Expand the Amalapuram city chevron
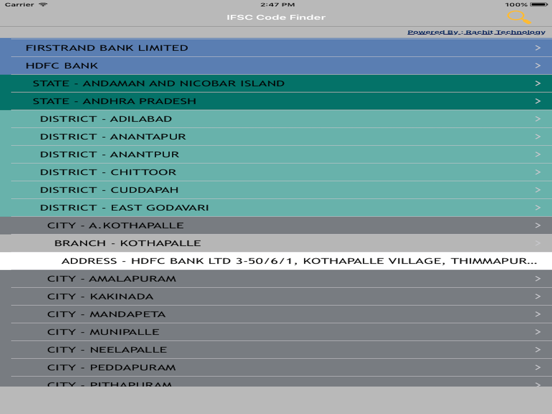 click(x=538, y=278)
